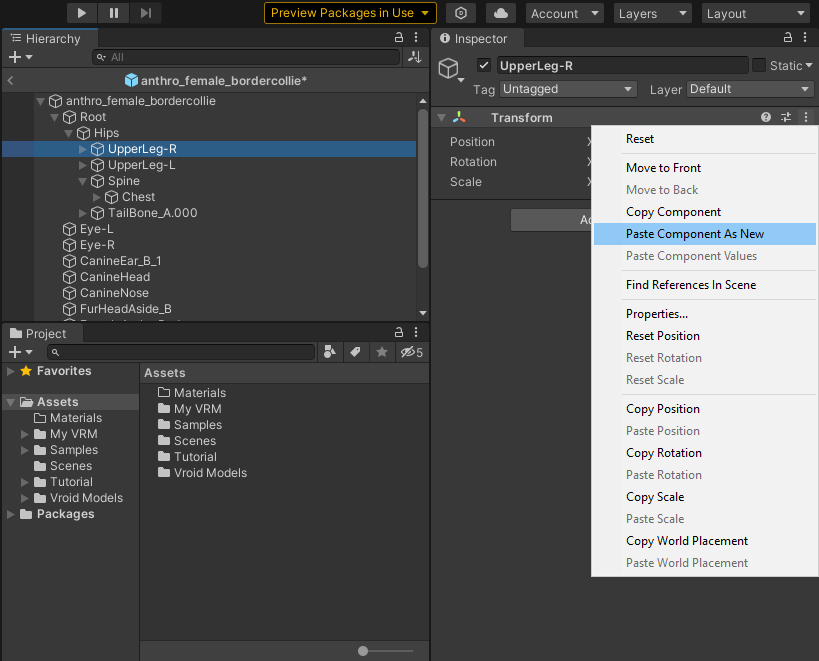Open the Static flags dropdown arrow

(x=809, y=65)
